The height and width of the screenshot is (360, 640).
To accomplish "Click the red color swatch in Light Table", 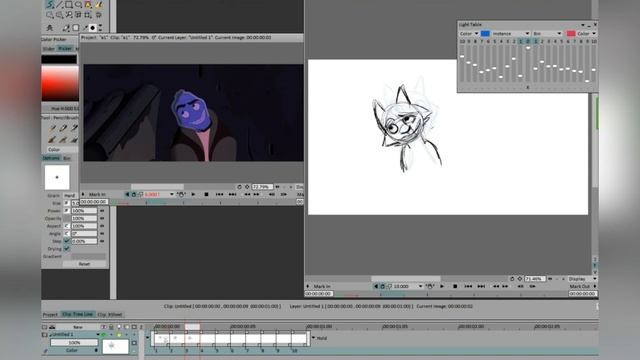I will pyautogui.click(x=571, y=33).
